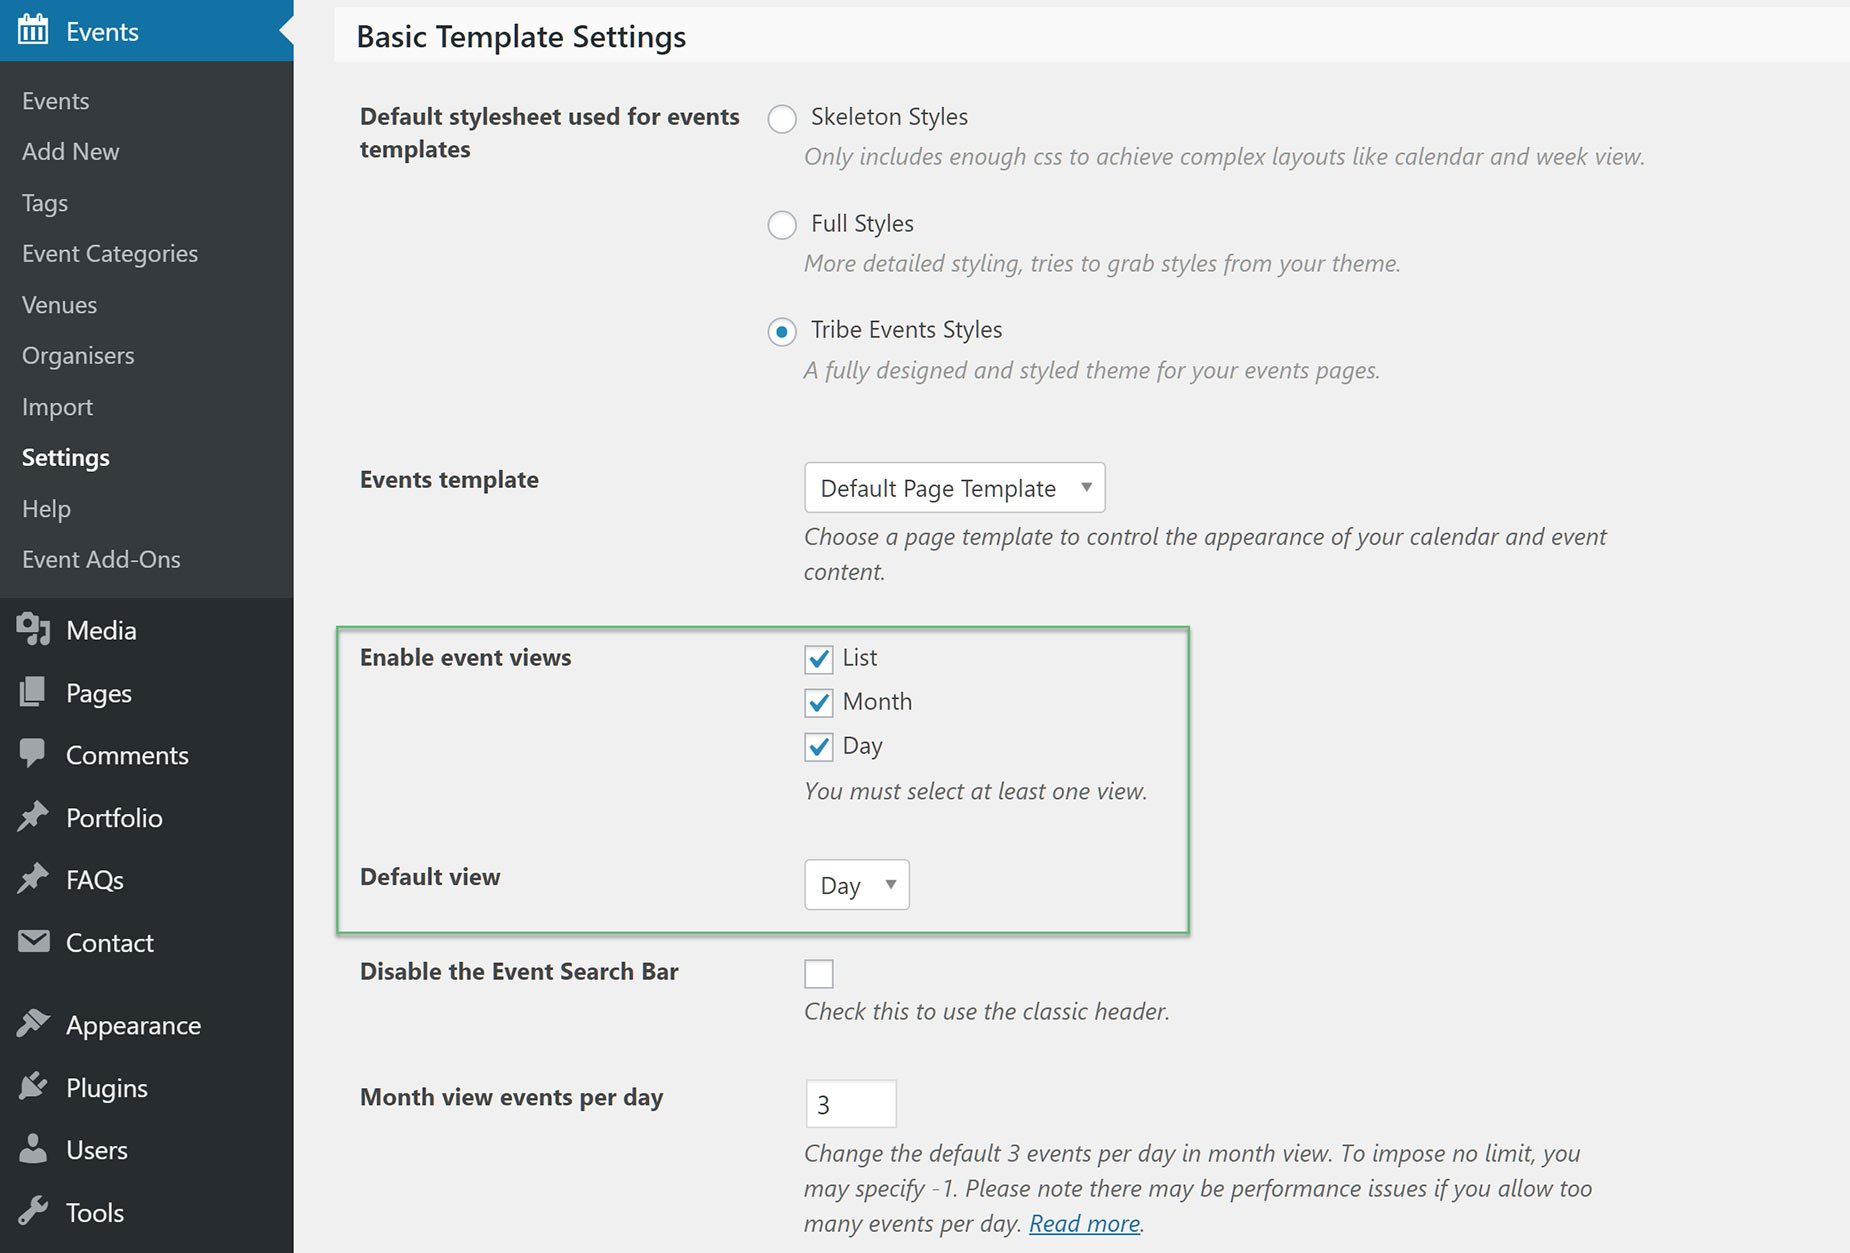Select the Skeleton Styles radio button
This screenshot has height=1253, width=1850.
(782, 119)
